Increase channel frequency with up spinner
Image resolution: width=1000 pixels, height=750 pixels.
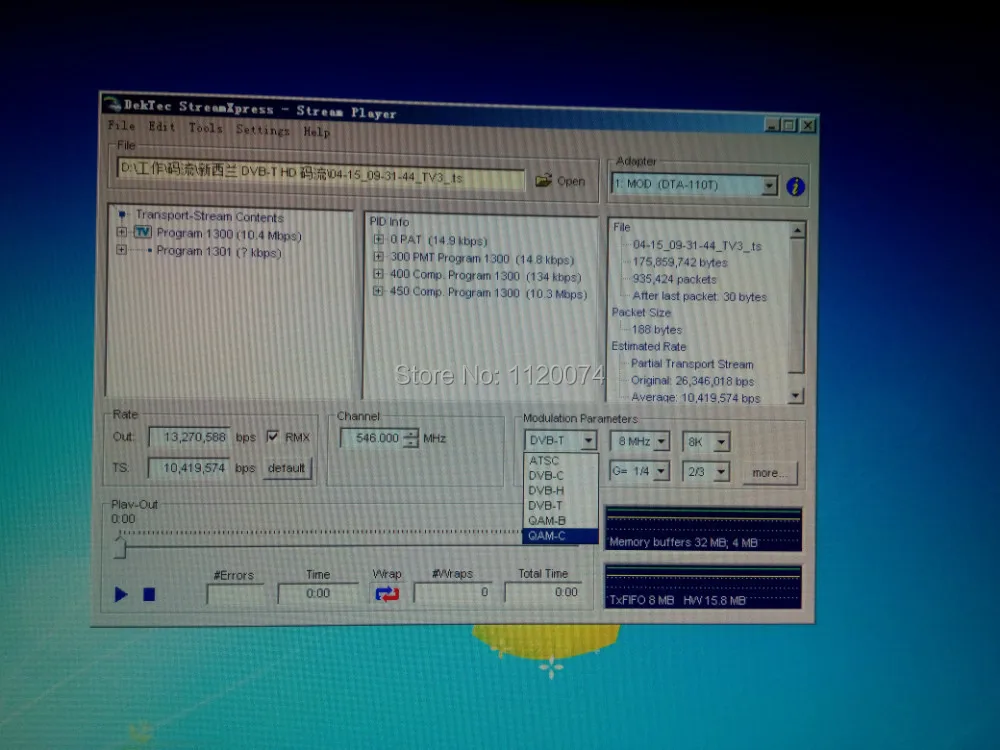[x=412, y=434]
